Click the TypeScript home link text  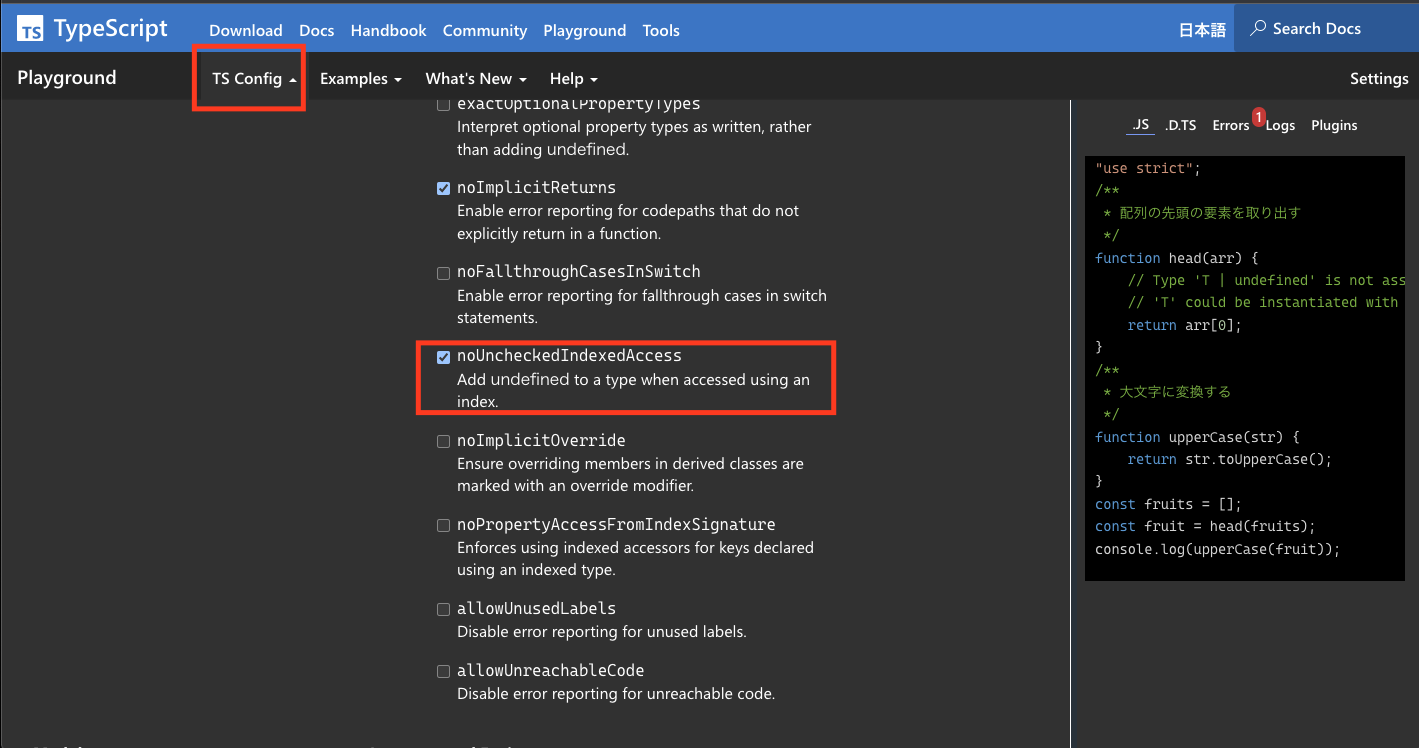click(x=111, y=28)
